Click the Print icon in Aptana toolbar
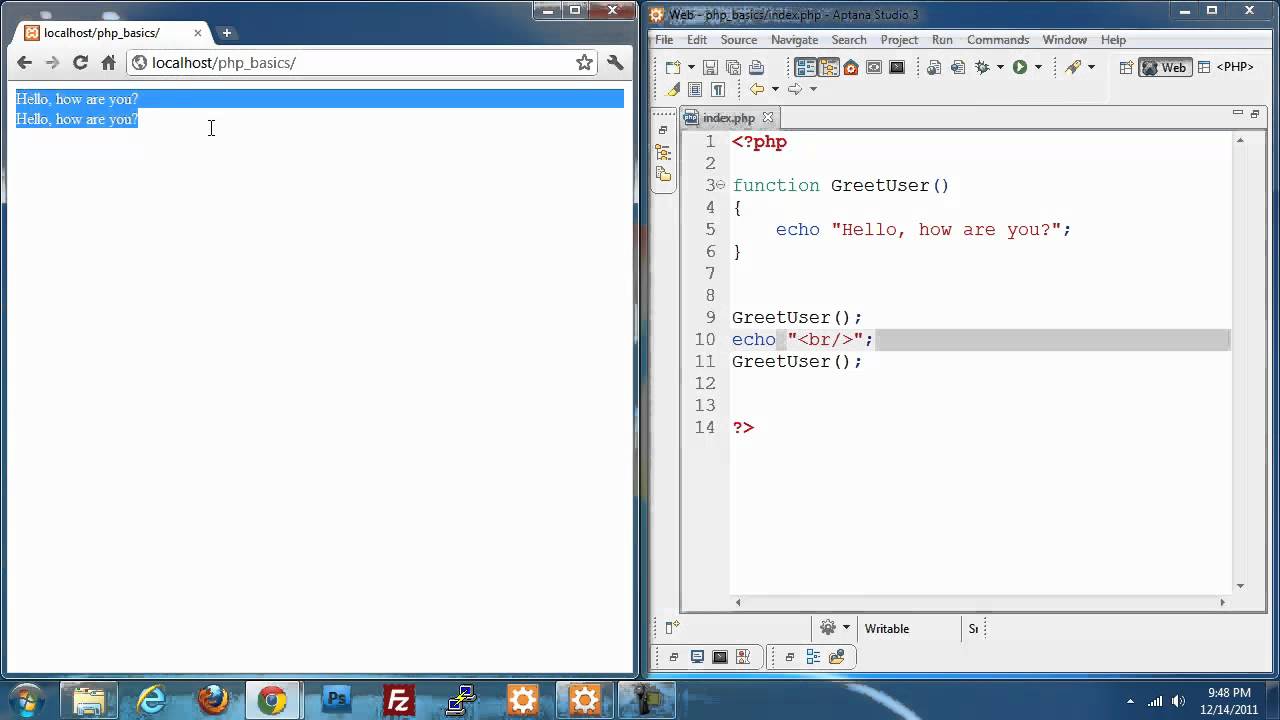Image resolution: width=1280 pixels, height=720 pixels. tap(756, 68)
